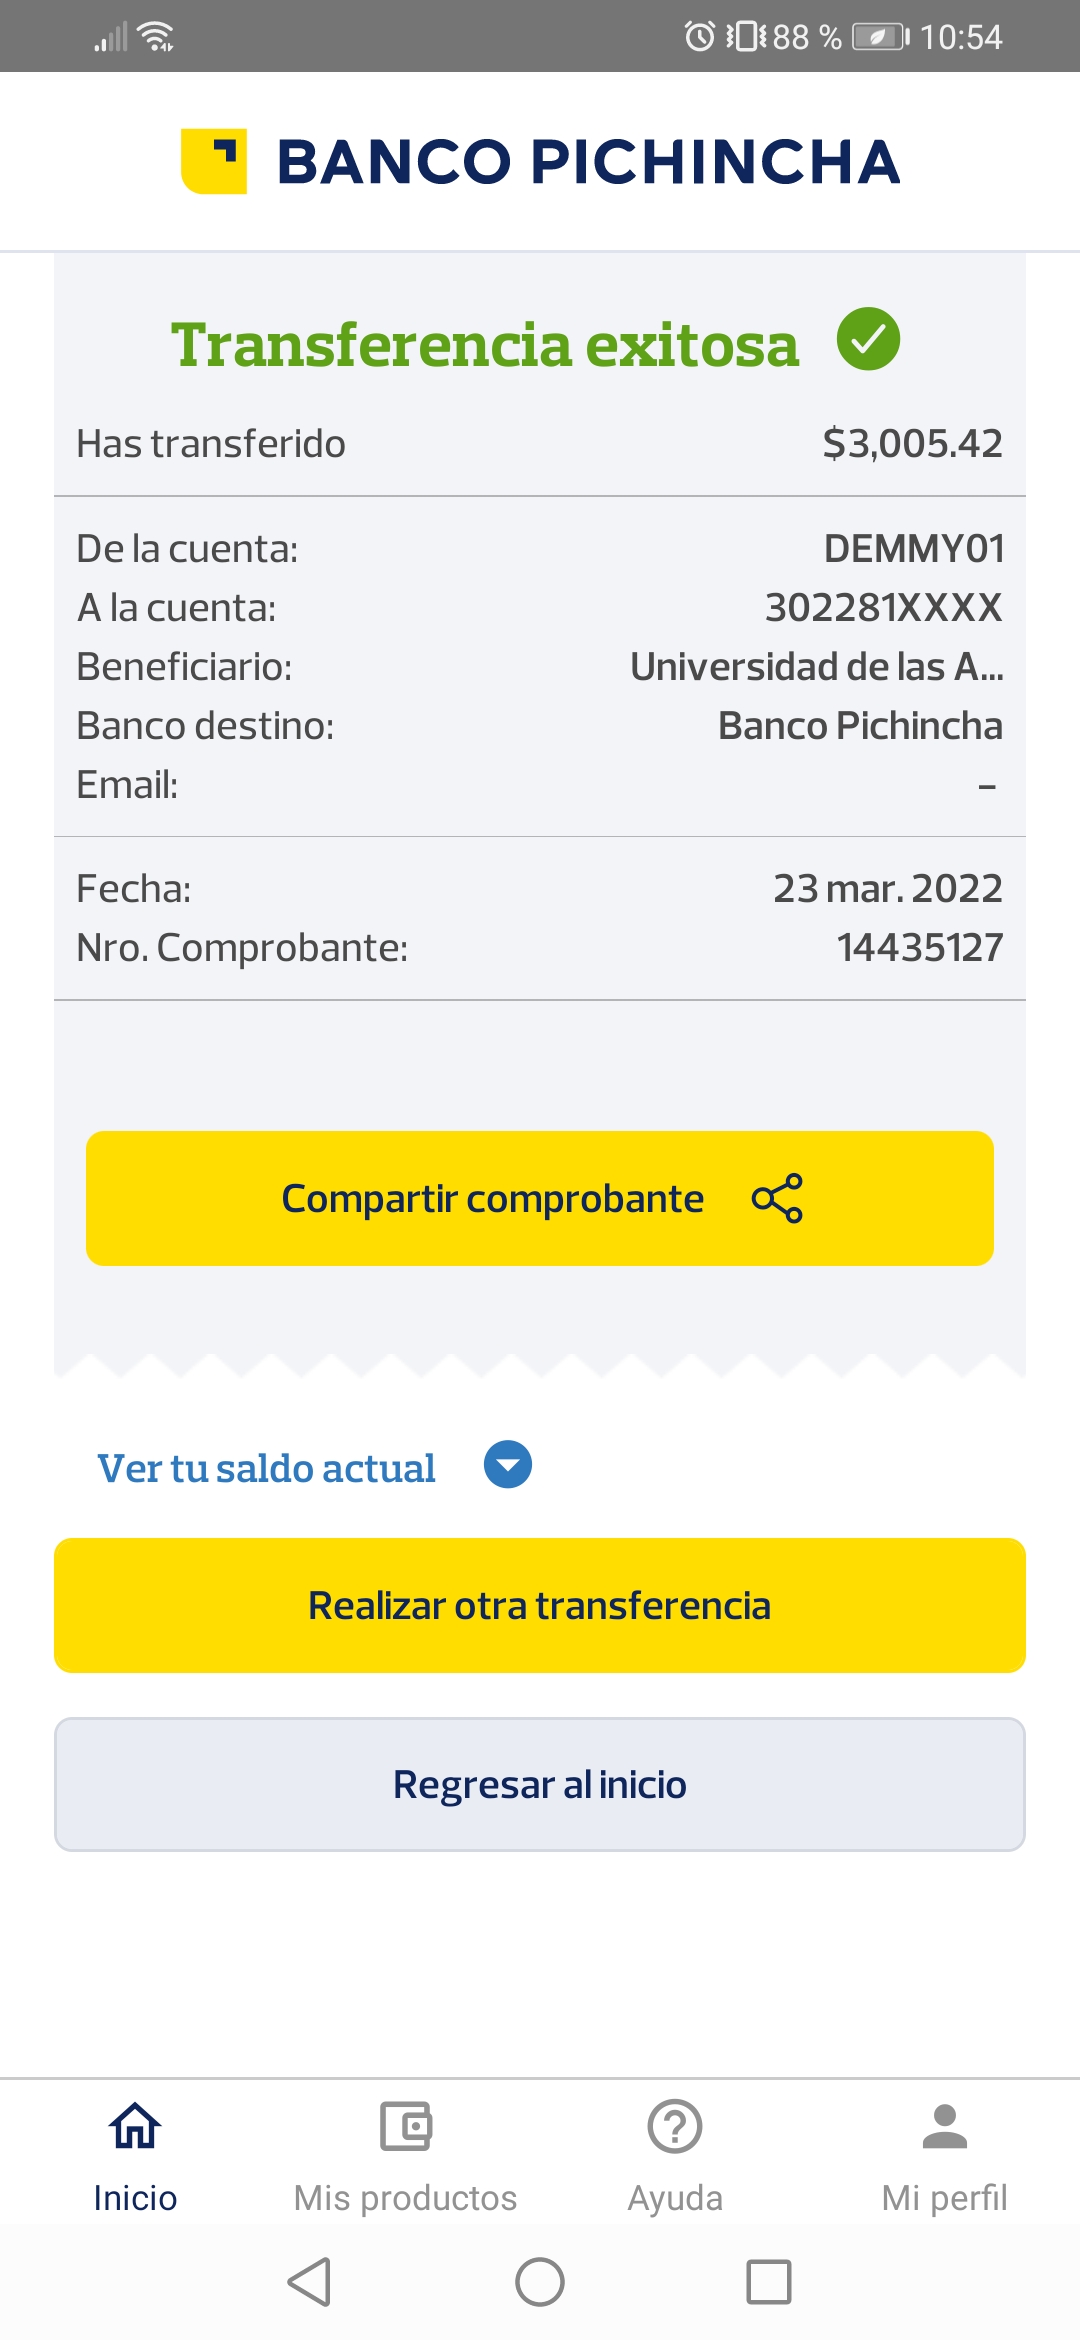Tap the Nro. Comprobante number 14435127
Viewport: 1080px width, 2340px height.
(x=919, y=948)
